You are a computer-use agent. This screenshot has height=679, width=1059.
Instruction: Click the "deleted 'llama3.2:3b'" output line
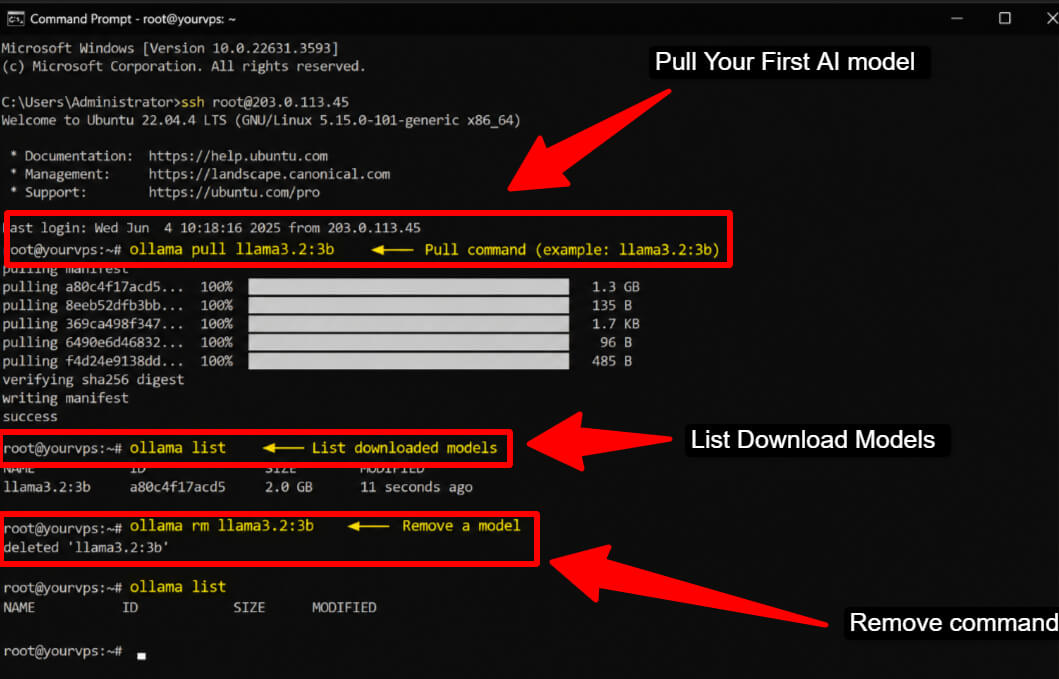pos(86,547)
